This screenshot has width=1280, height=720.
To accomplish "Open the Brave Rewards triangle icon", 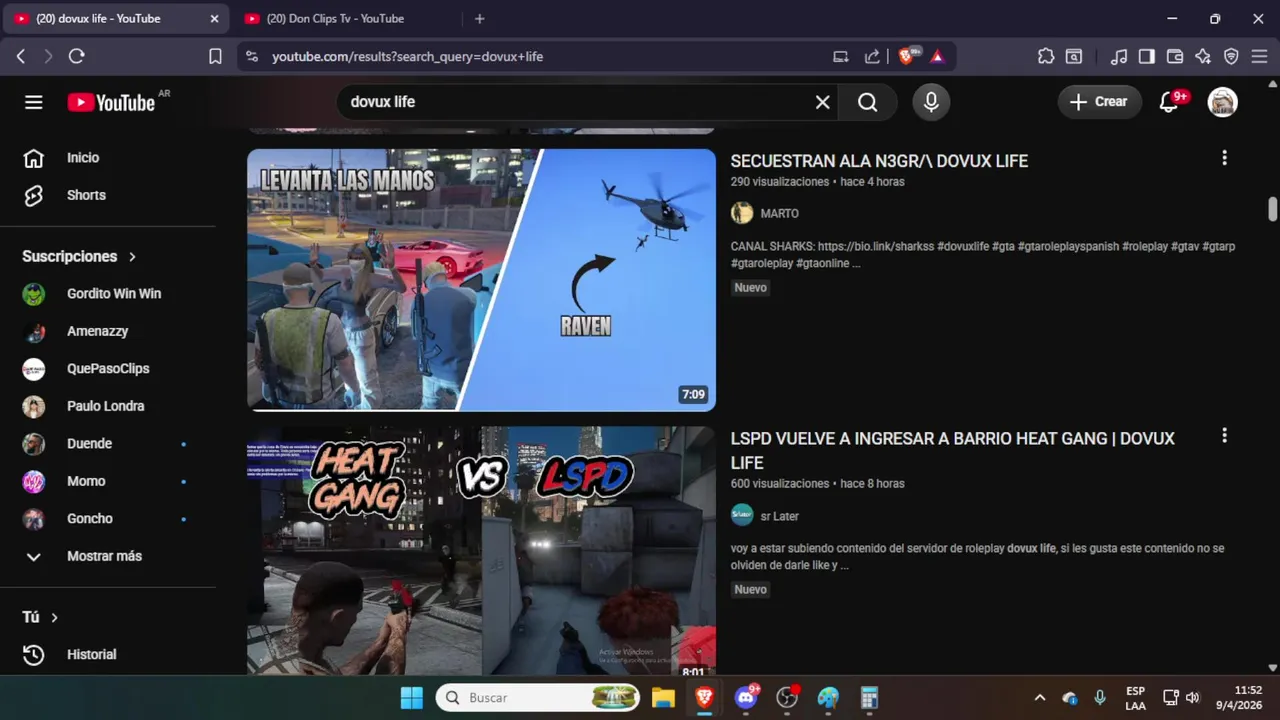I will [937, 57].
